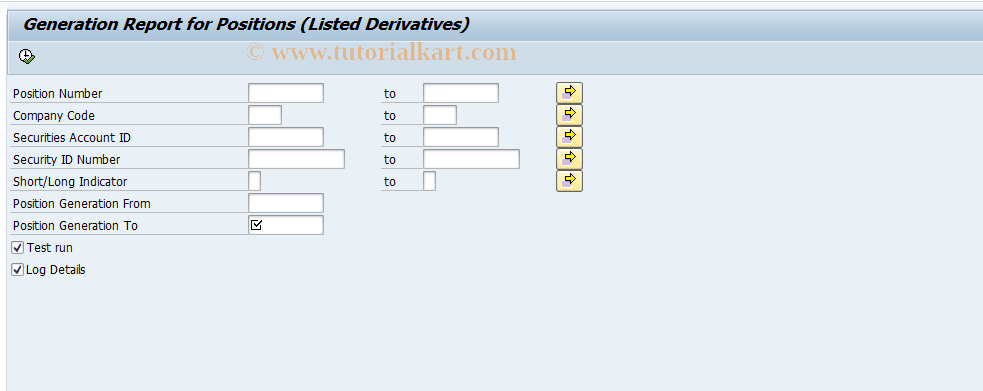Image resolution: width=983 pixels, height=391 pixels.
Task: Click the Position Generation From label
Action: 81,204
